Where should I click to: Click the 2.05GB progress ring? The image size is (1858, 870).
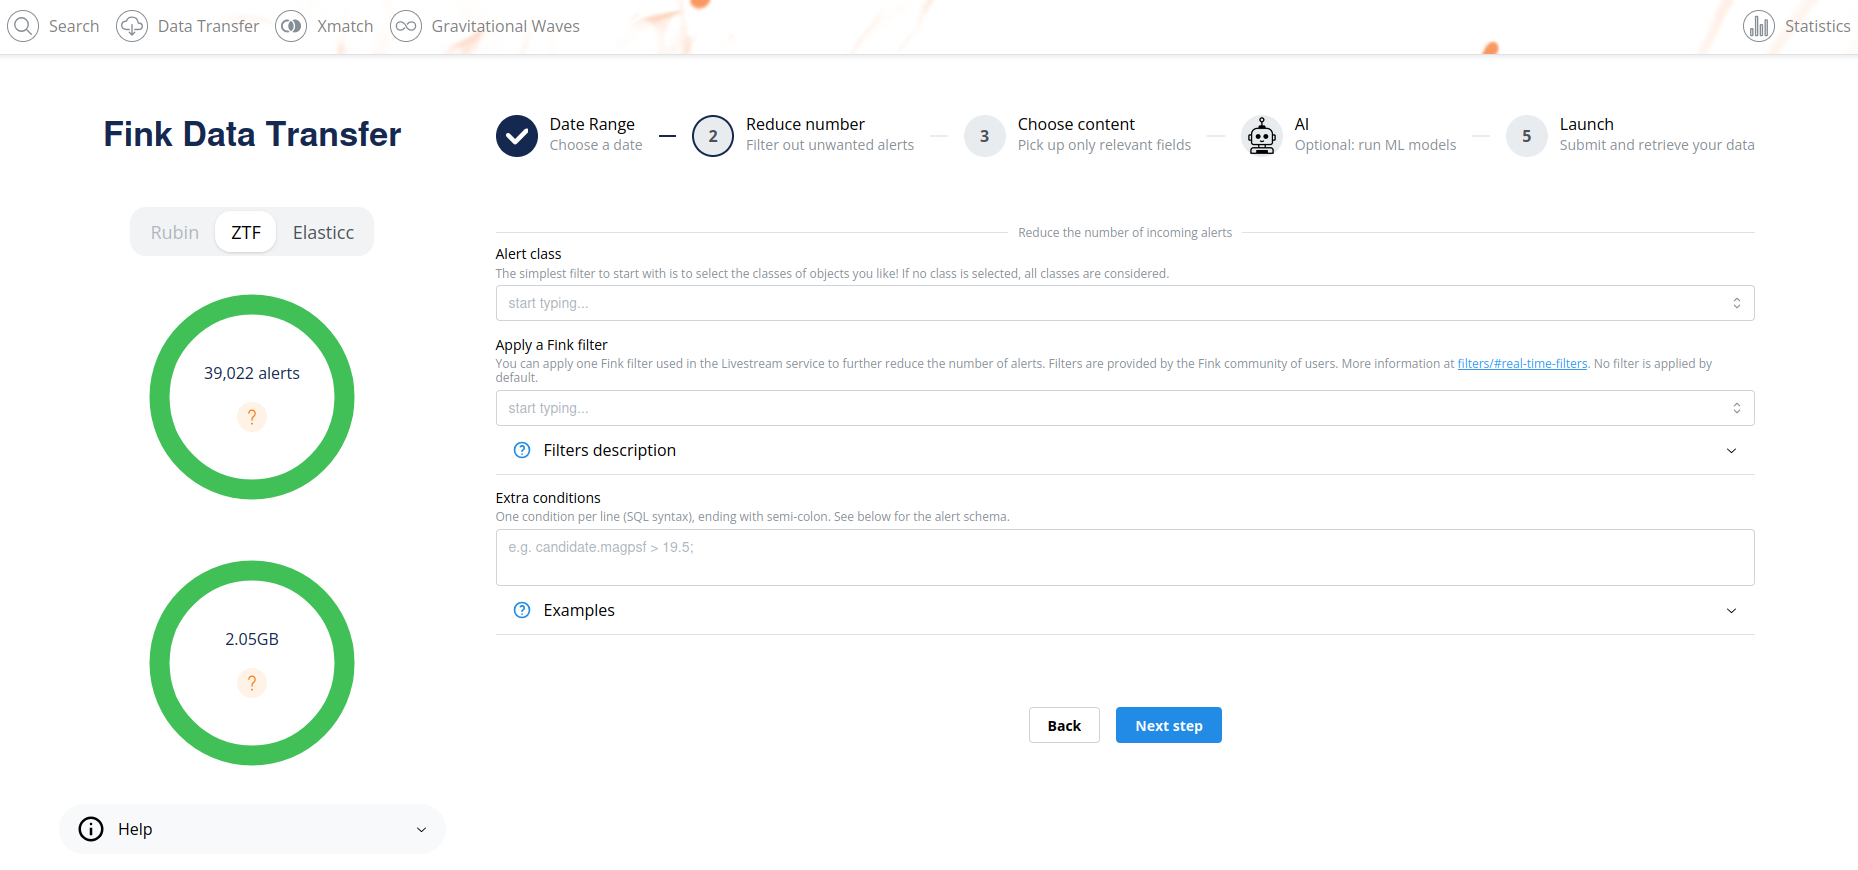(x=252, y=663)
